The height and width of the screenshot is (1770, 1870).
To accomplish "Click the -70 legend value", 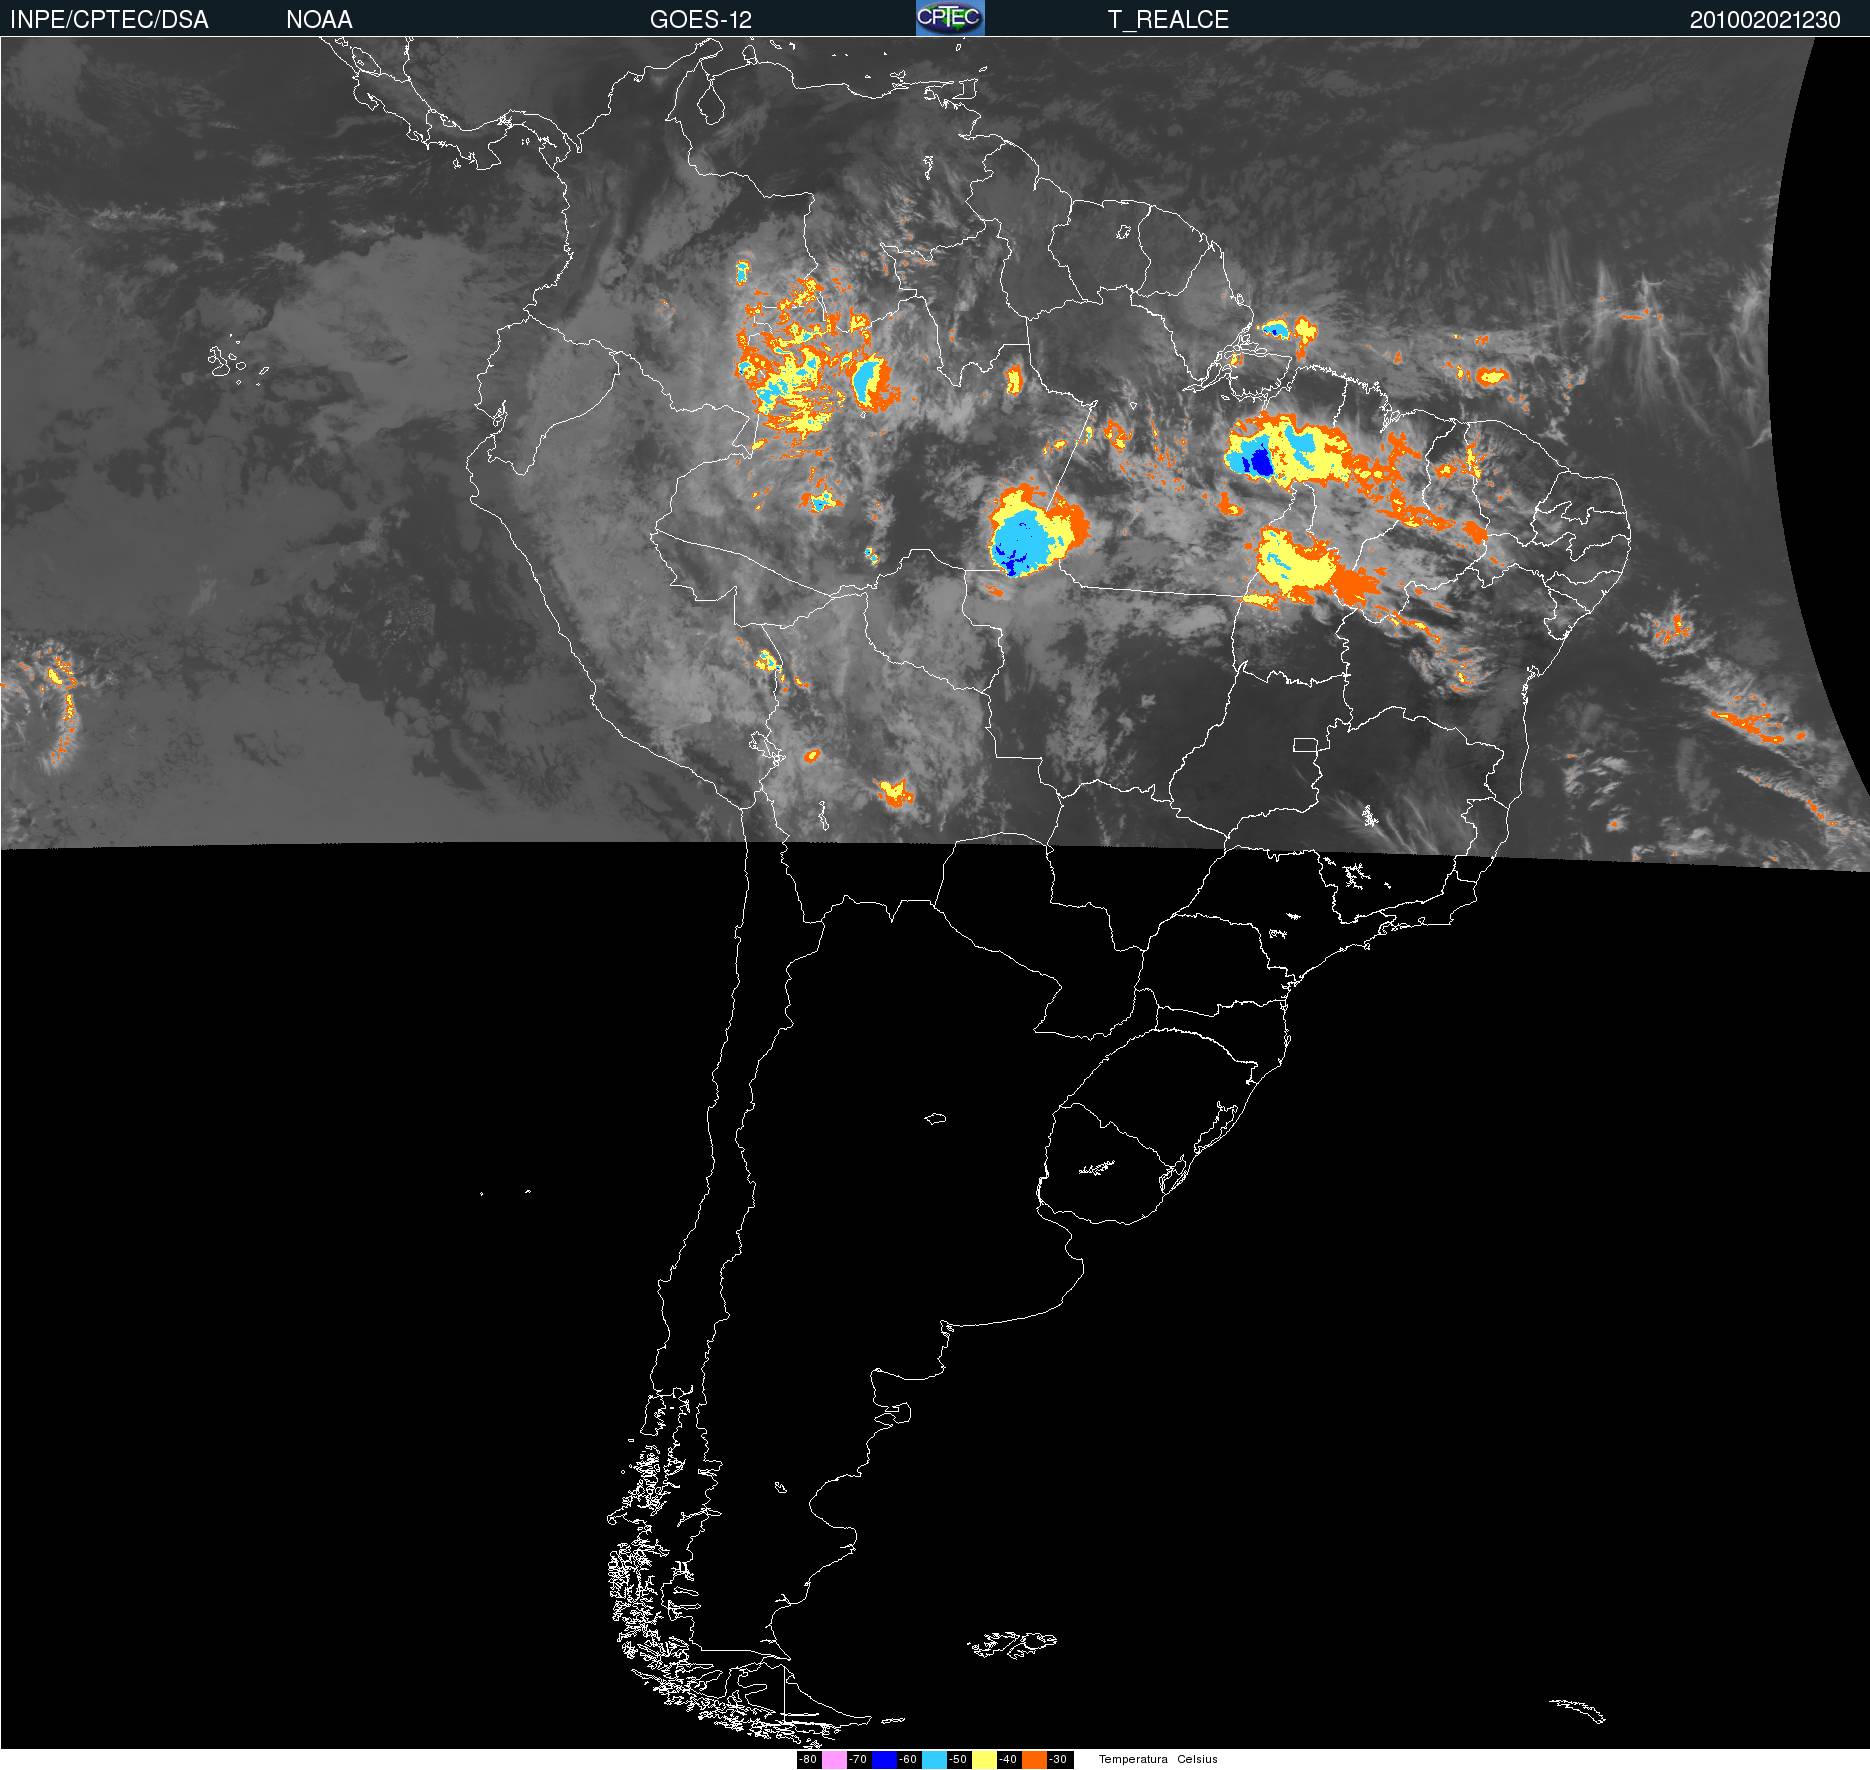I will [858, 1760].
